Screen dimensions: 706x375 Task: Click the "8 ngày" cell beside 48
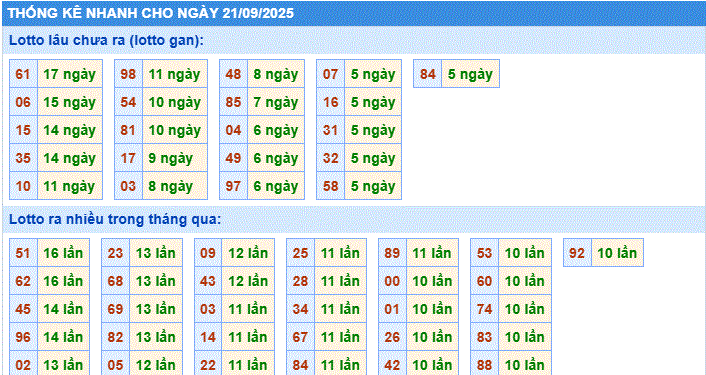coord(276,74)
